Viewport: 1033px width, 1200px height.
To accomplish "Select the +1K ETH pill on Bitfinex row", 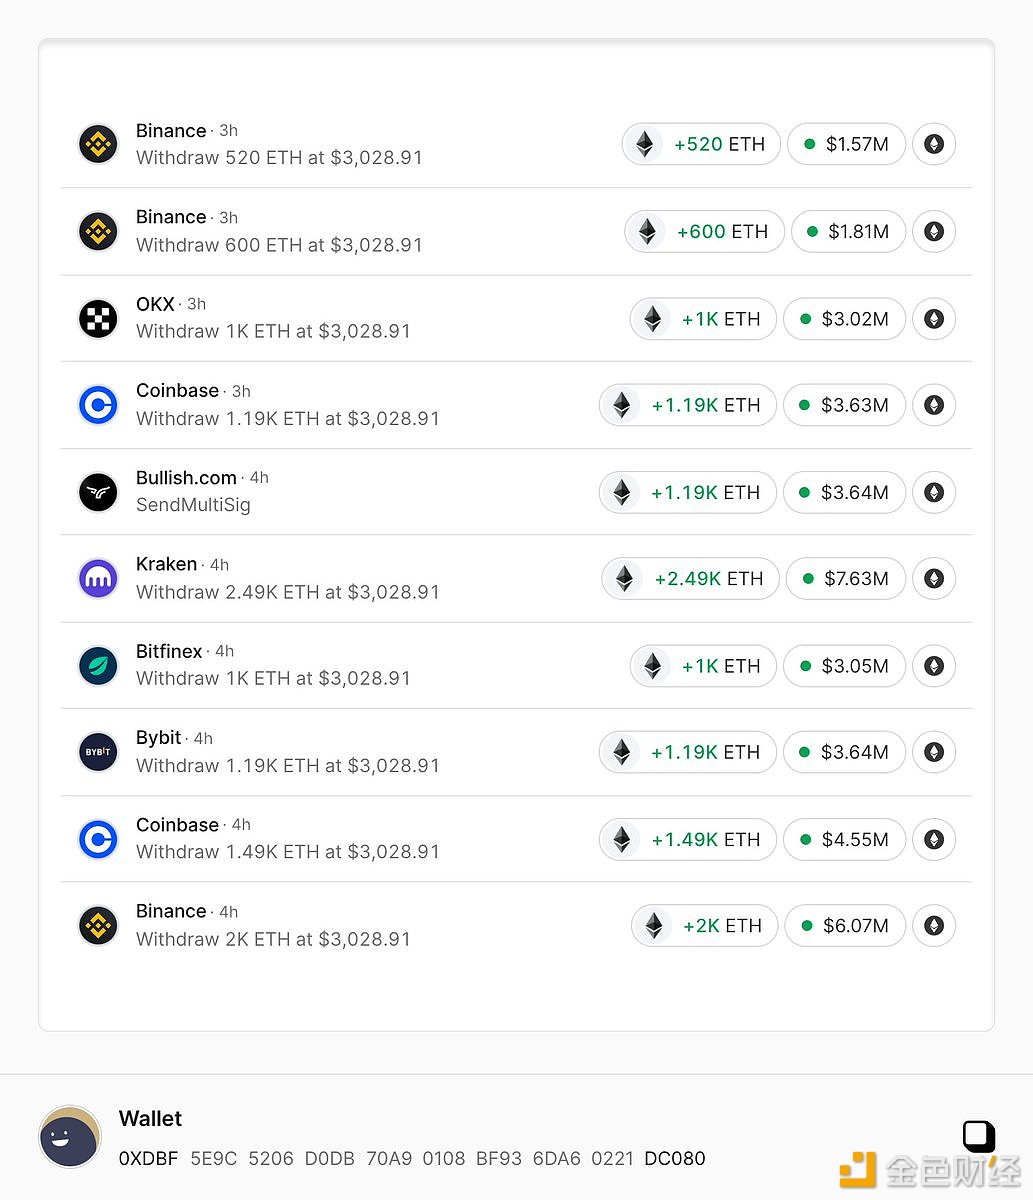I will (x=703, y=666).
